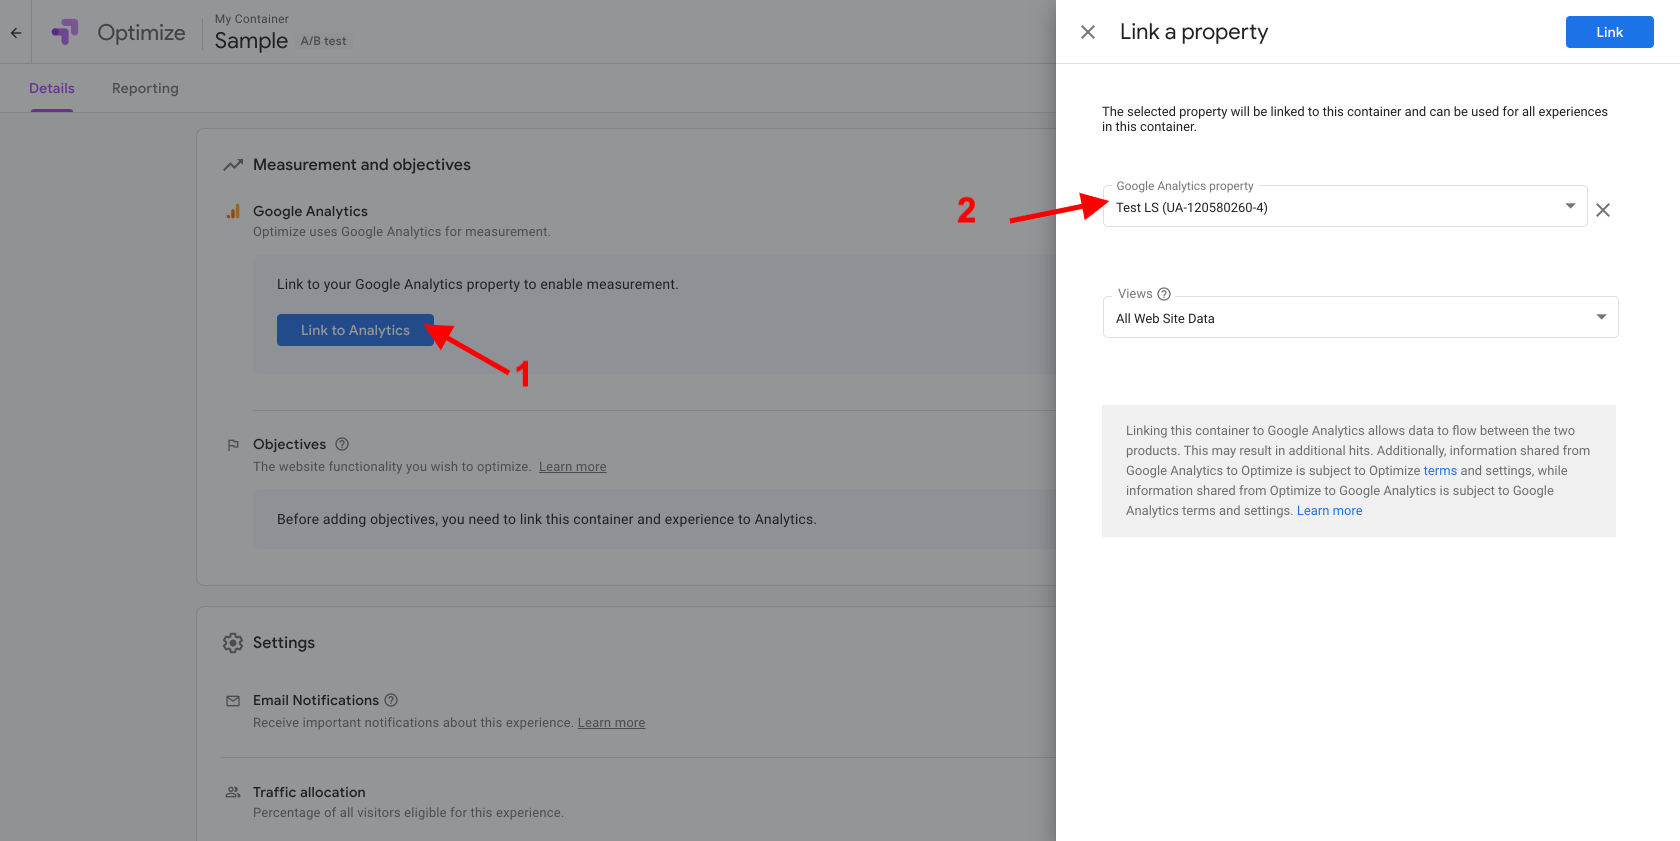1680x841 pixels.
Task: Switch to the Reporting tab
Action: click(x=145, y=88)
